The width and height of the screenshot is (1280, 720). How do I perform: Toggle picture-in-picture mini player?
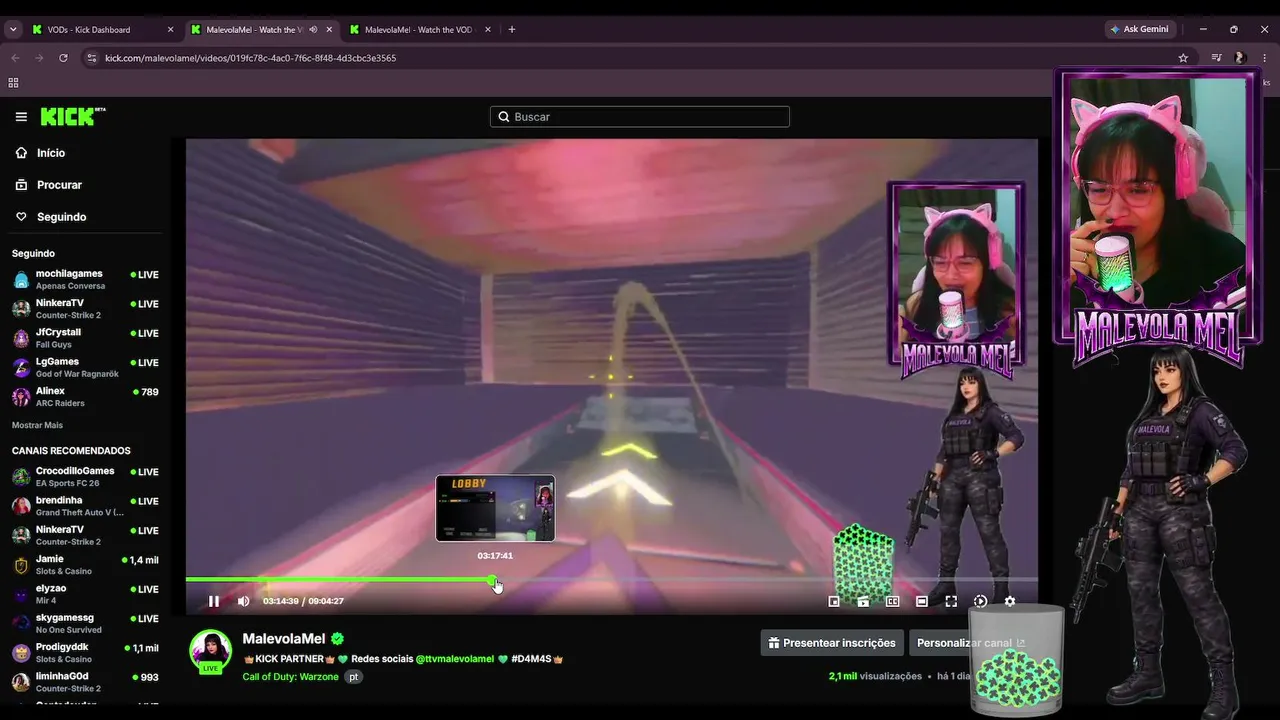coord(834,601)
